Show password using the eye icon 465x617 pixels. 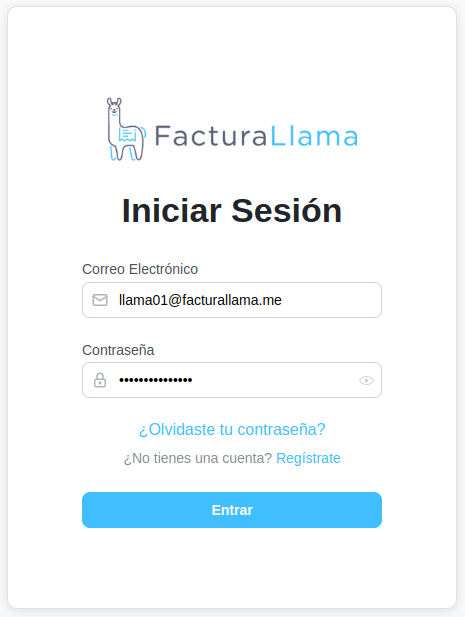[366, 381]
